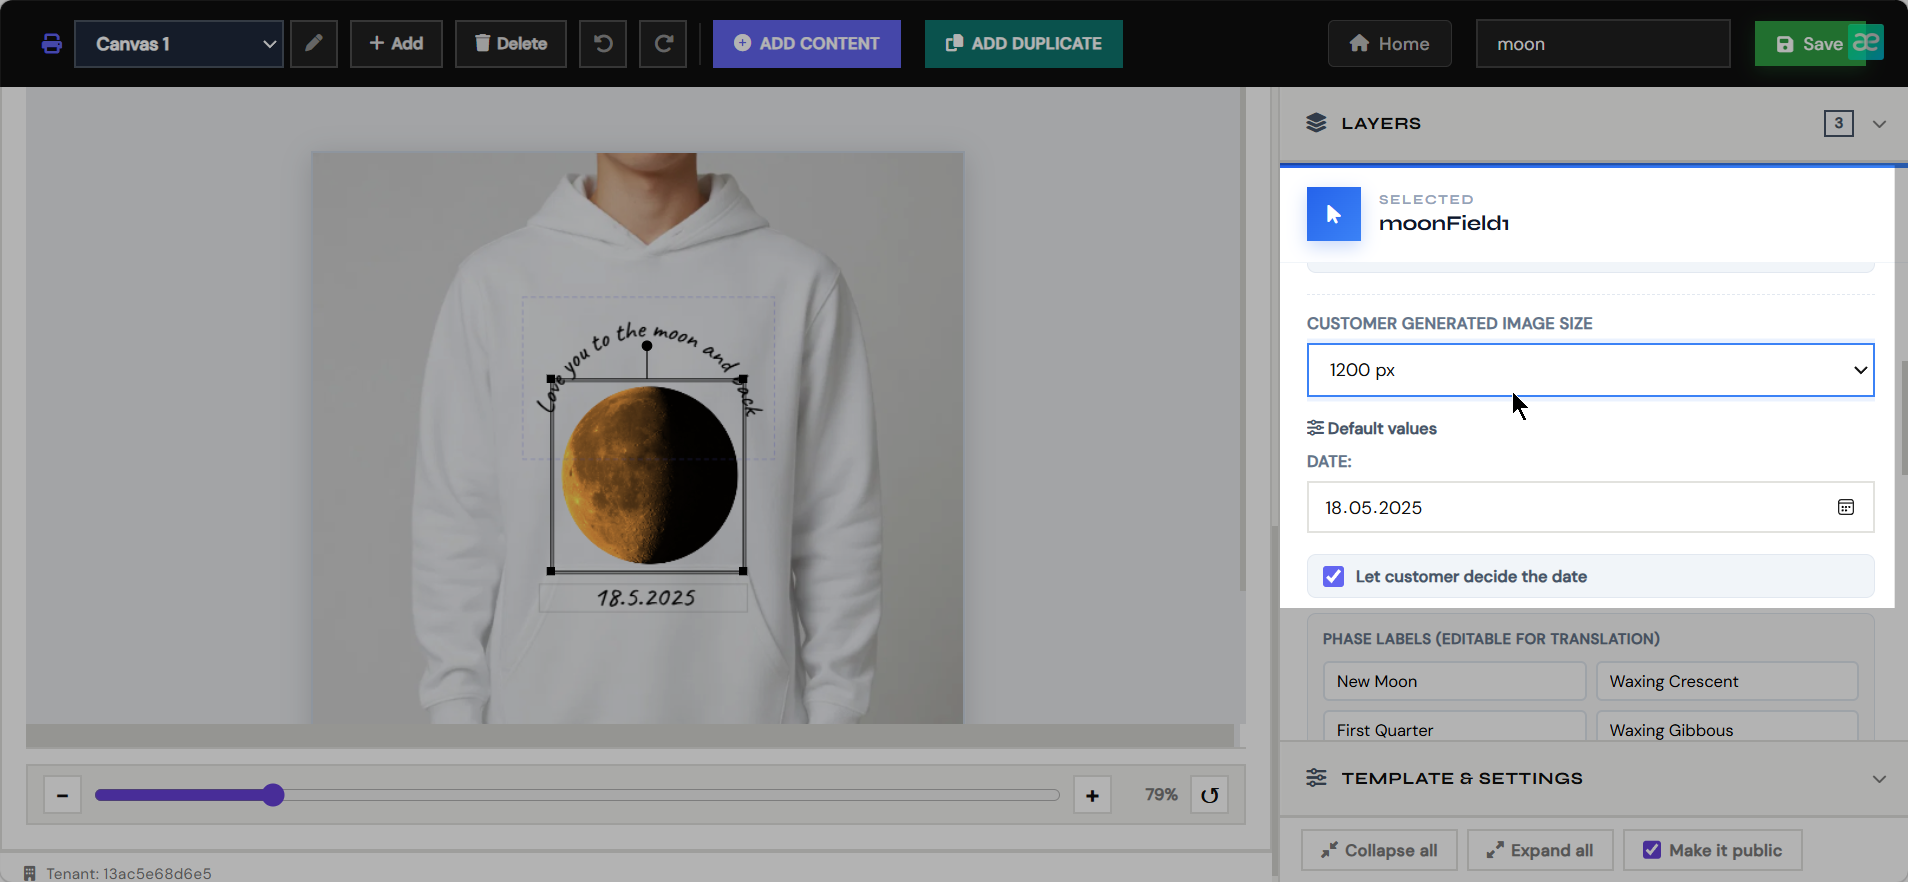Toggle the Make it public checkbox
The height and width of the screenshot is (882, 1908).
(x=1652, y=850)
